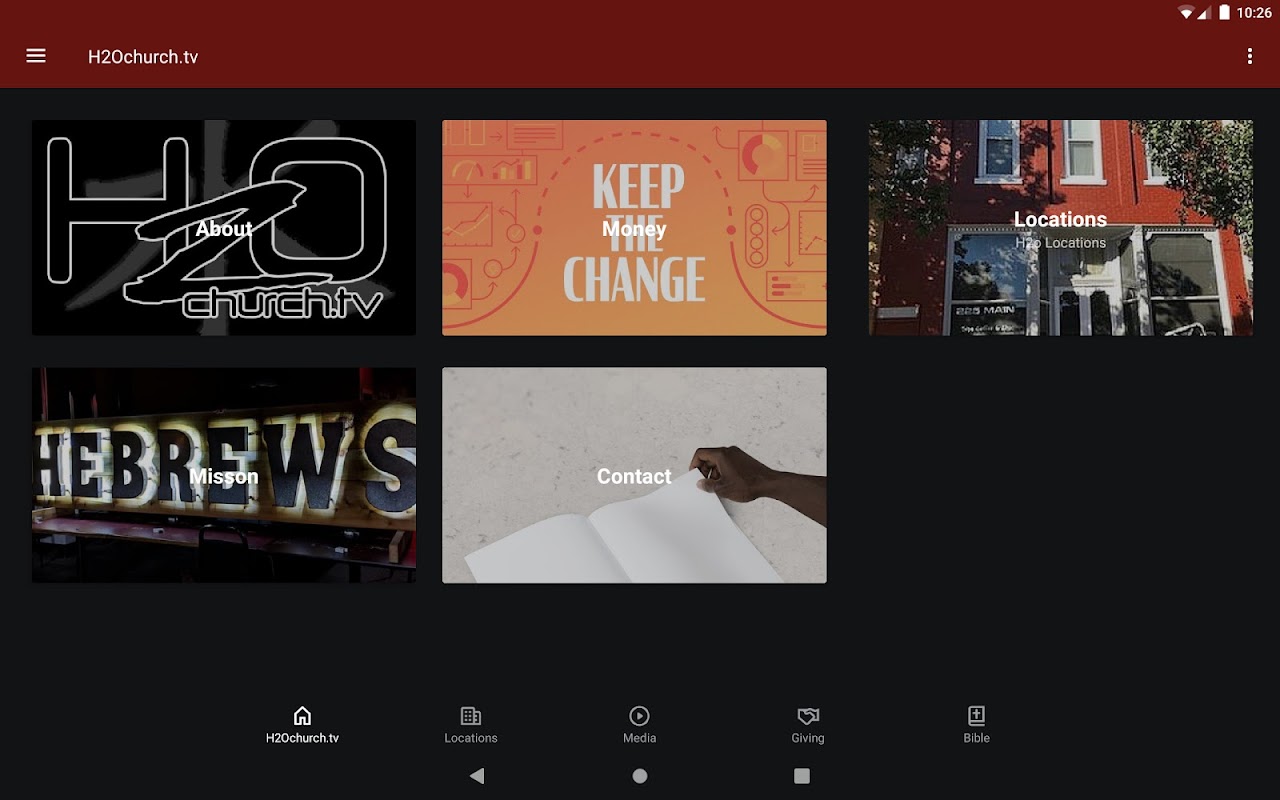Open the About card
Screen dimensions: 1280x800
224,228
